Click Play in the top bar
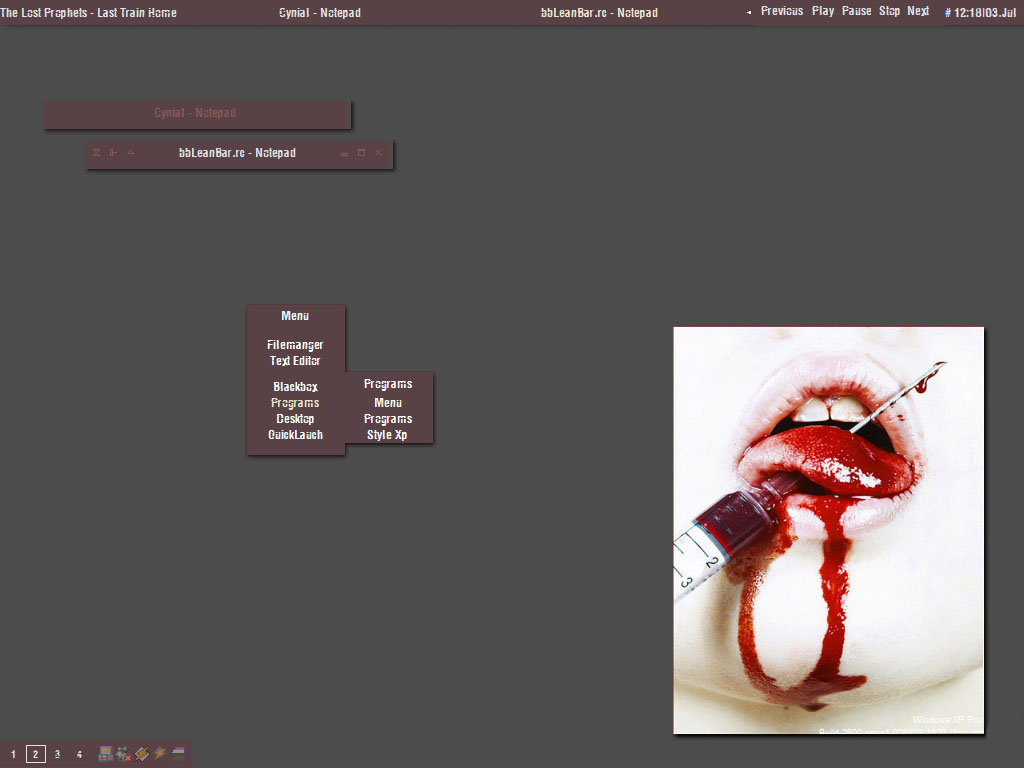1024x768 pixels. point(823,11)
